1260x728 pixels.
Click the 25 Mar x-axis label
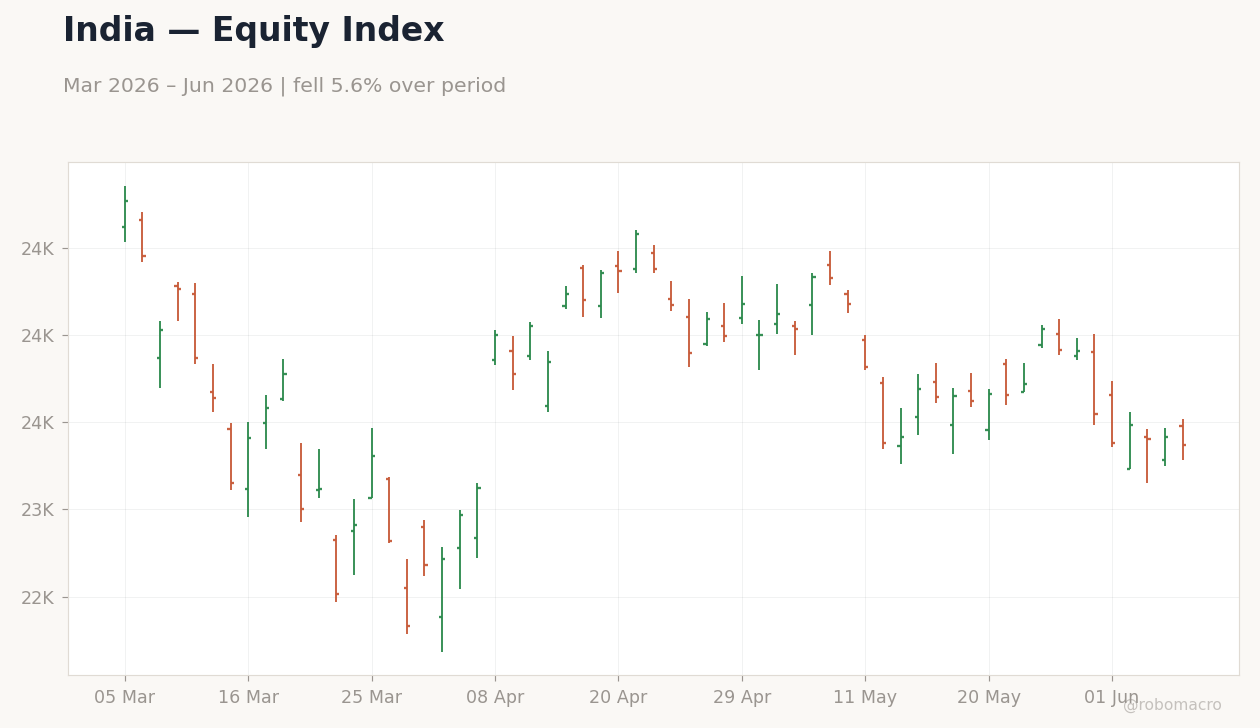pyautogui.click(x=372, y=698)
